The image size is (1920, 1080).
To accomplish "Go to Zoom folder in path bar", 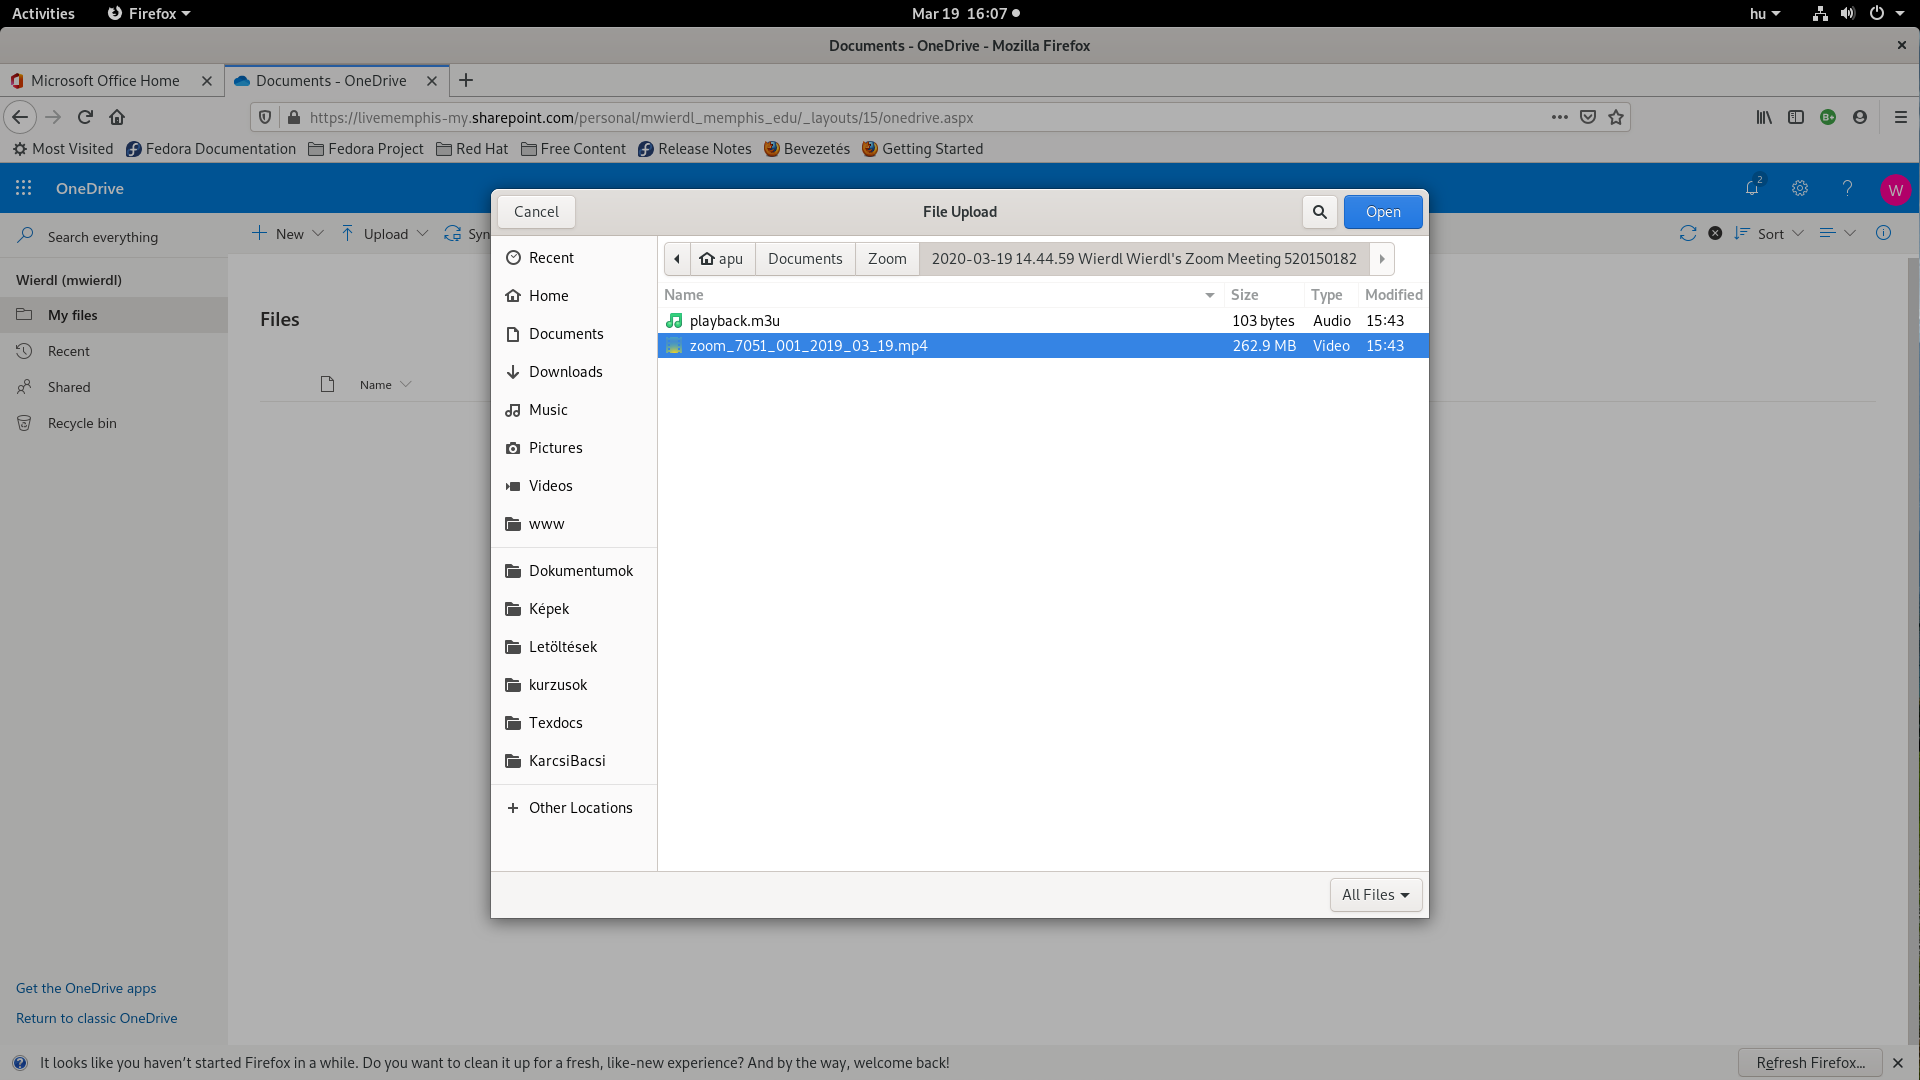I will point(887,259).
